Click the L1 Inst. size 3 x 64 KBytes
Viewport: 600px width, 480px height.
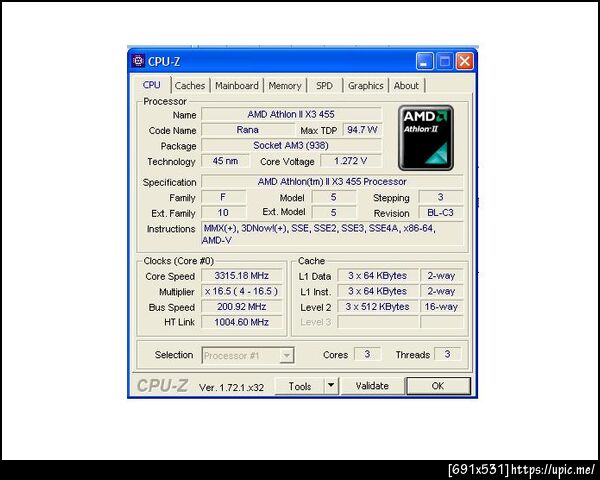coord(378,291)
